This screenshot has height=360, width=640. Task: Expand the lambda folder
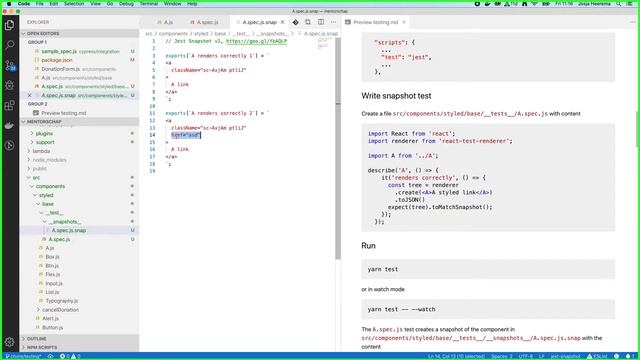coord(41,151)
